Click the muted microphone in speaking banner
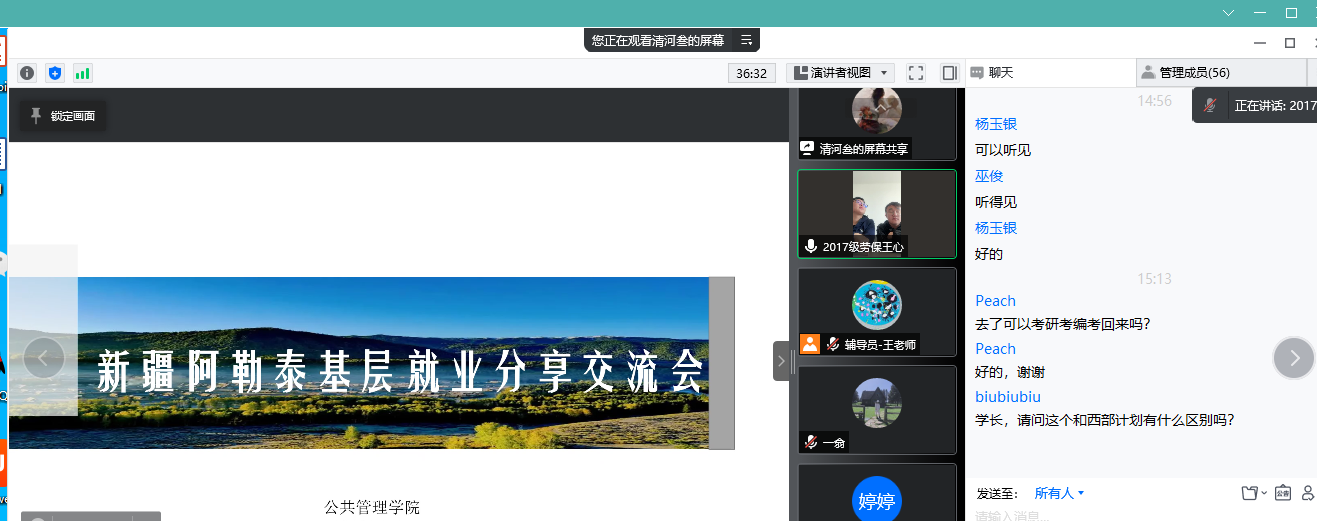This screenshot has width=1317, height=521. (1210, 105)
